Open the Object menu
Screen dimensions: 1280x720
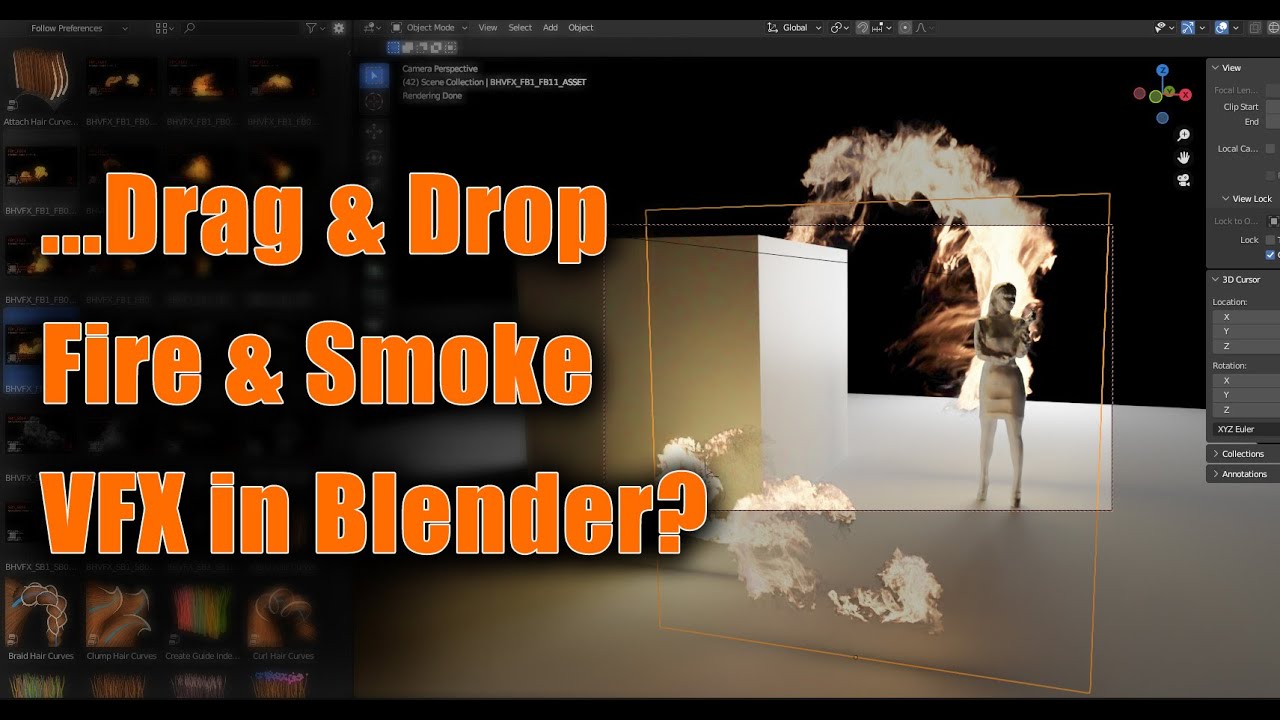[581, 28]
